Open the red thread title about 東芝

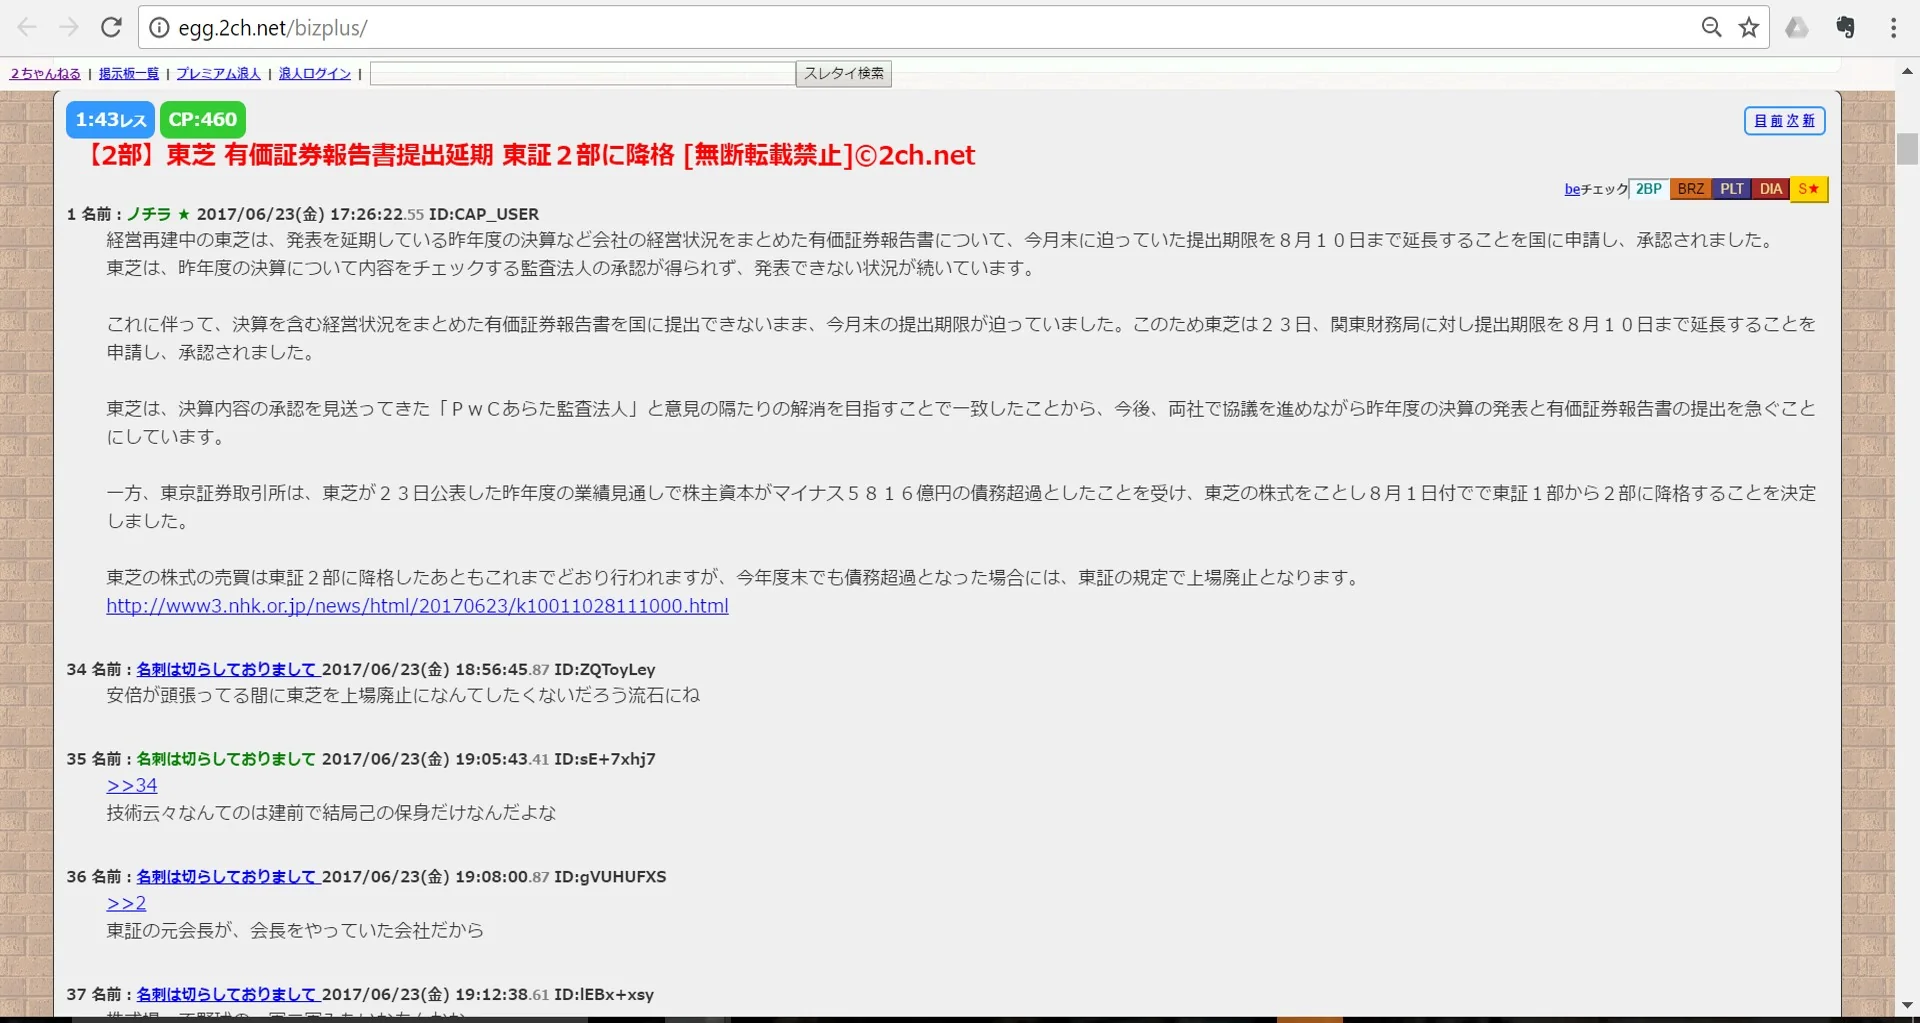[x=529, y=155]
